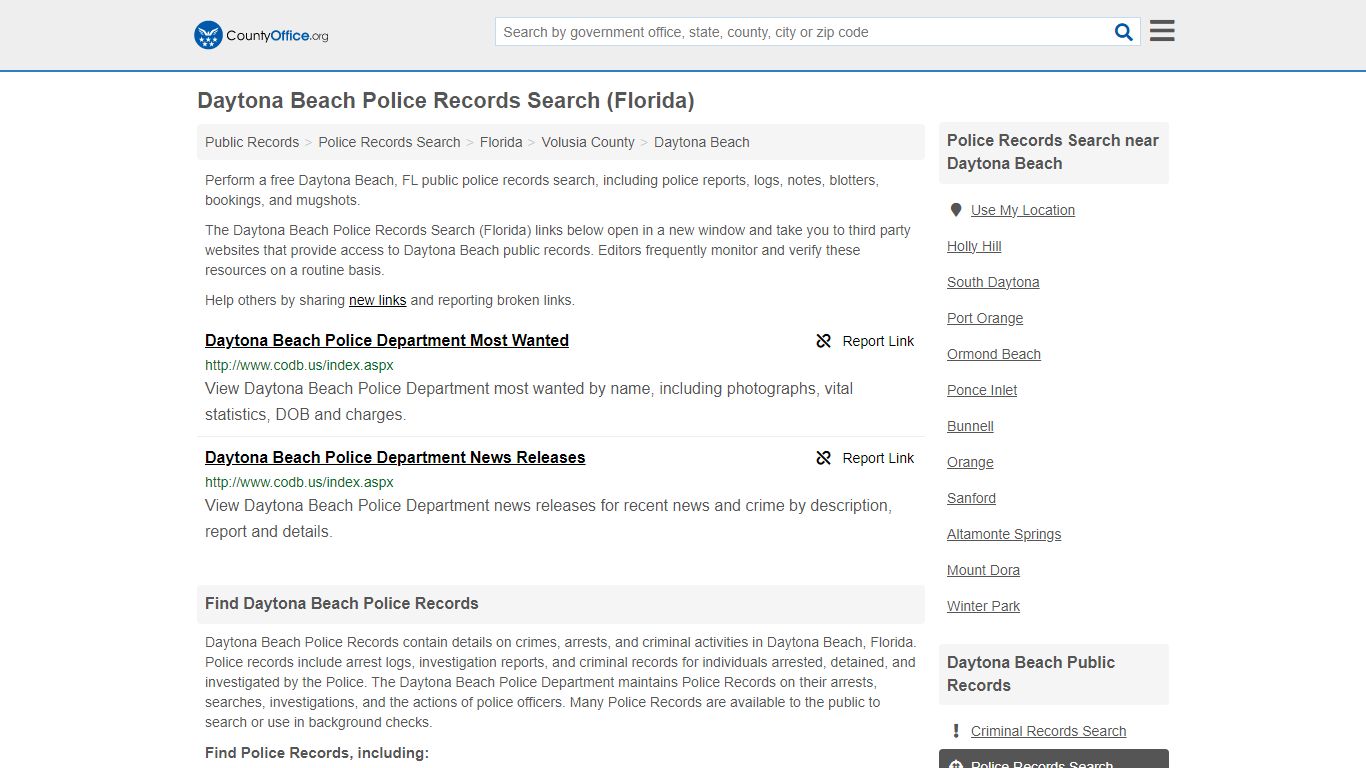Click the magnifying glass search icon
The image size is (1366, 768).
pos(1124,32)
